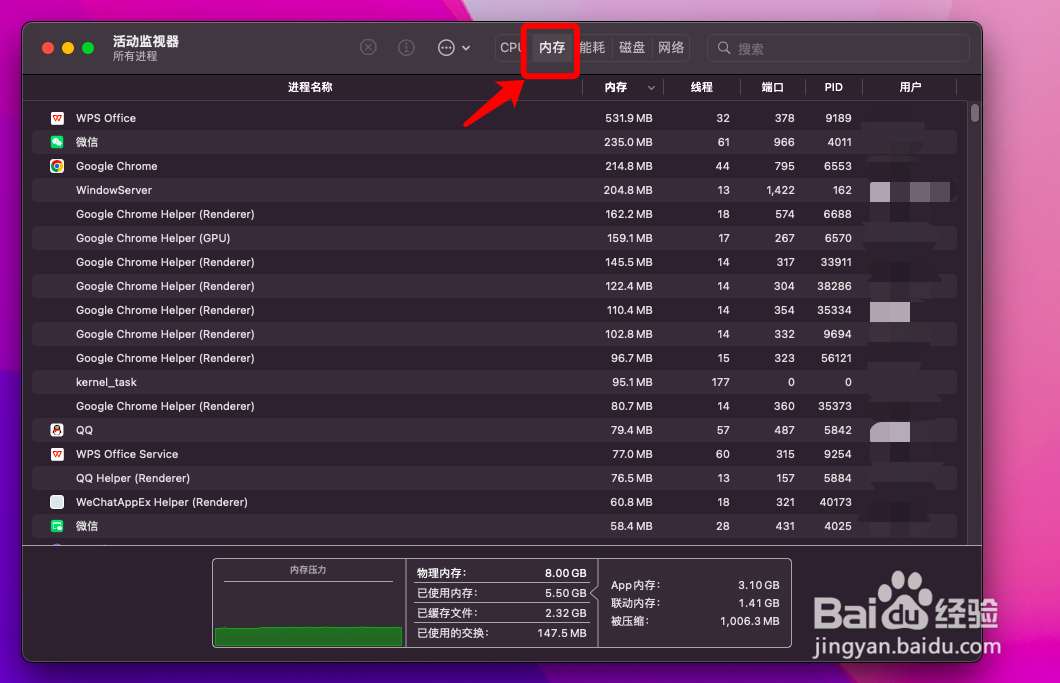Click the 活动监视器 window title
This screenshot has height=683, width=1060.
[x=145, y=41]
